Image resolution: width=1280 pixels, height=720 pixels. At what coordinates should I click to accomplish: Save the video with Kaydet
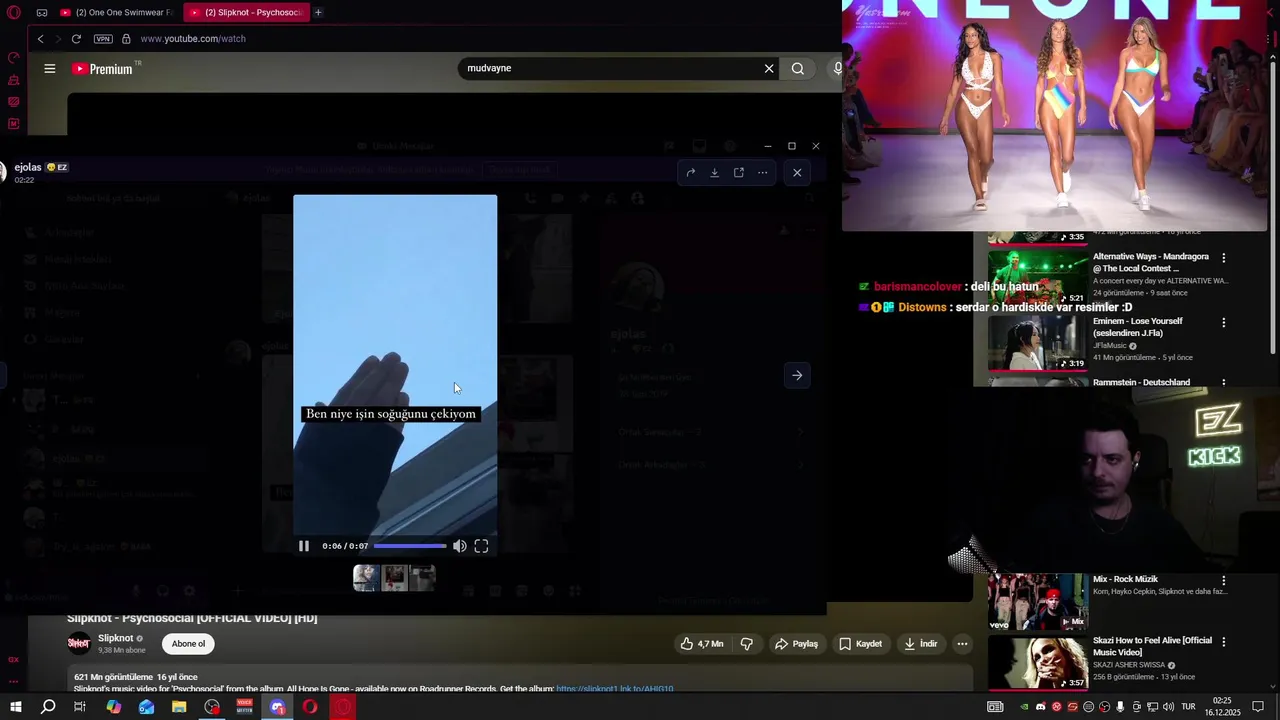coord(861,644)
